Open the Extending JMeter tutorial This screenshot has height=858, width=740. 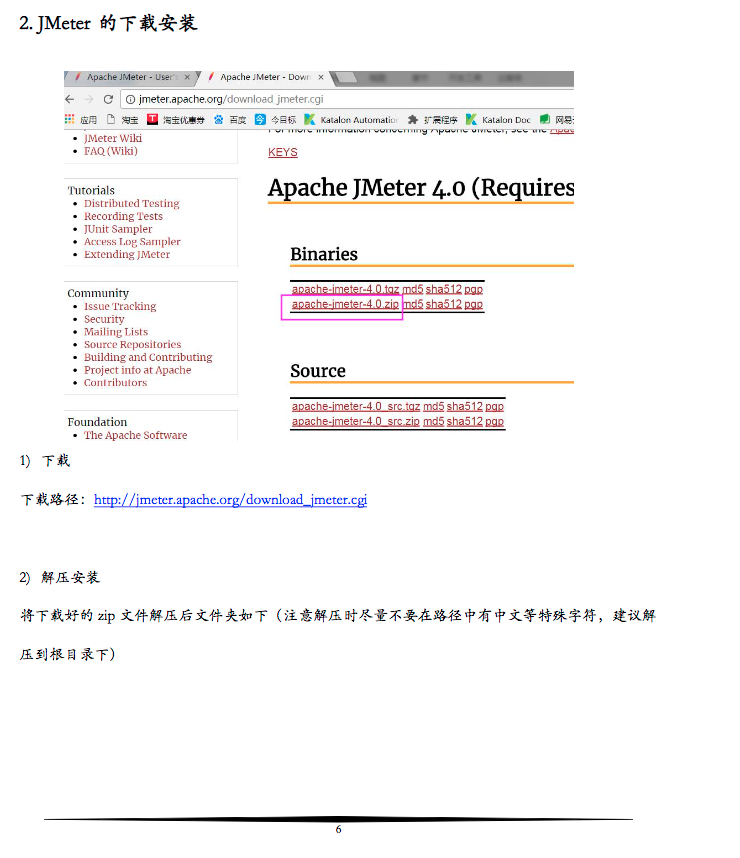127,254
